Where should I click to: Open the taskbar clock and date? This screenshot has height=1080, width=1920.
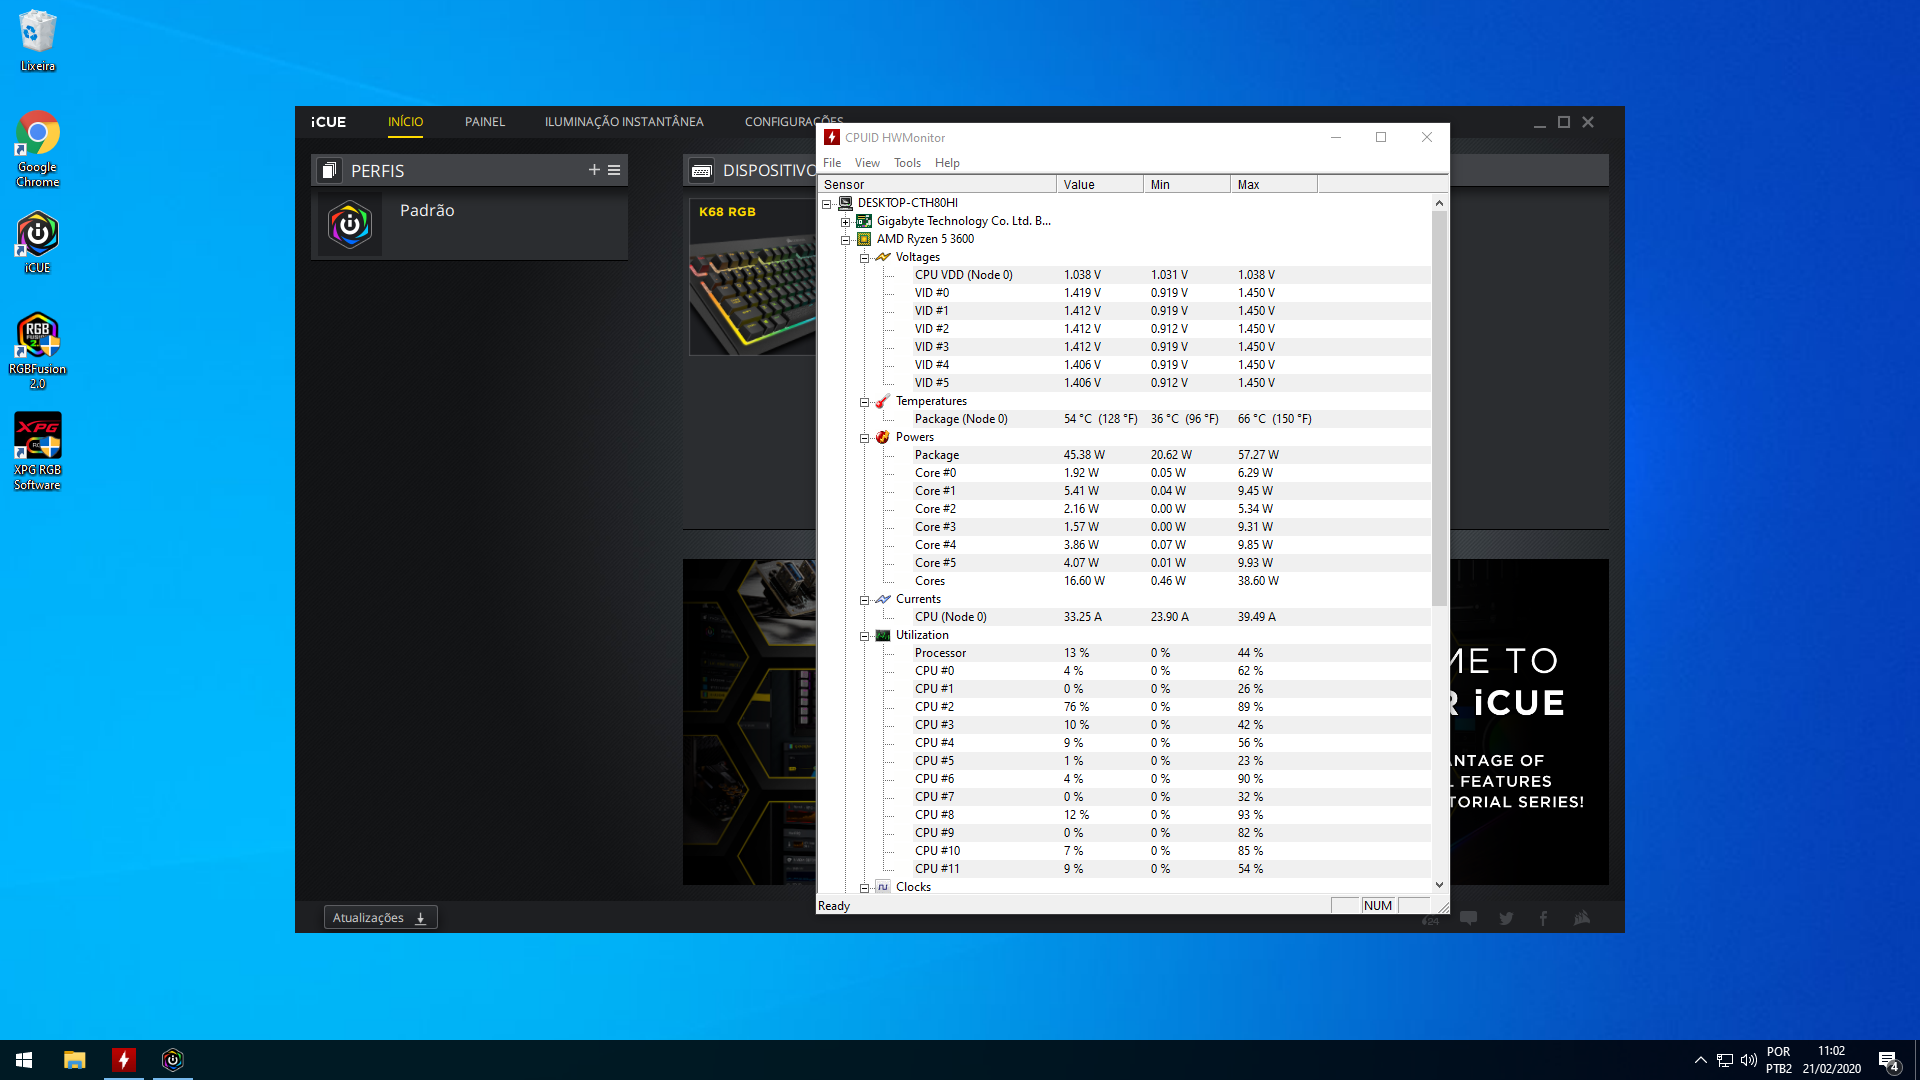1831,1060
